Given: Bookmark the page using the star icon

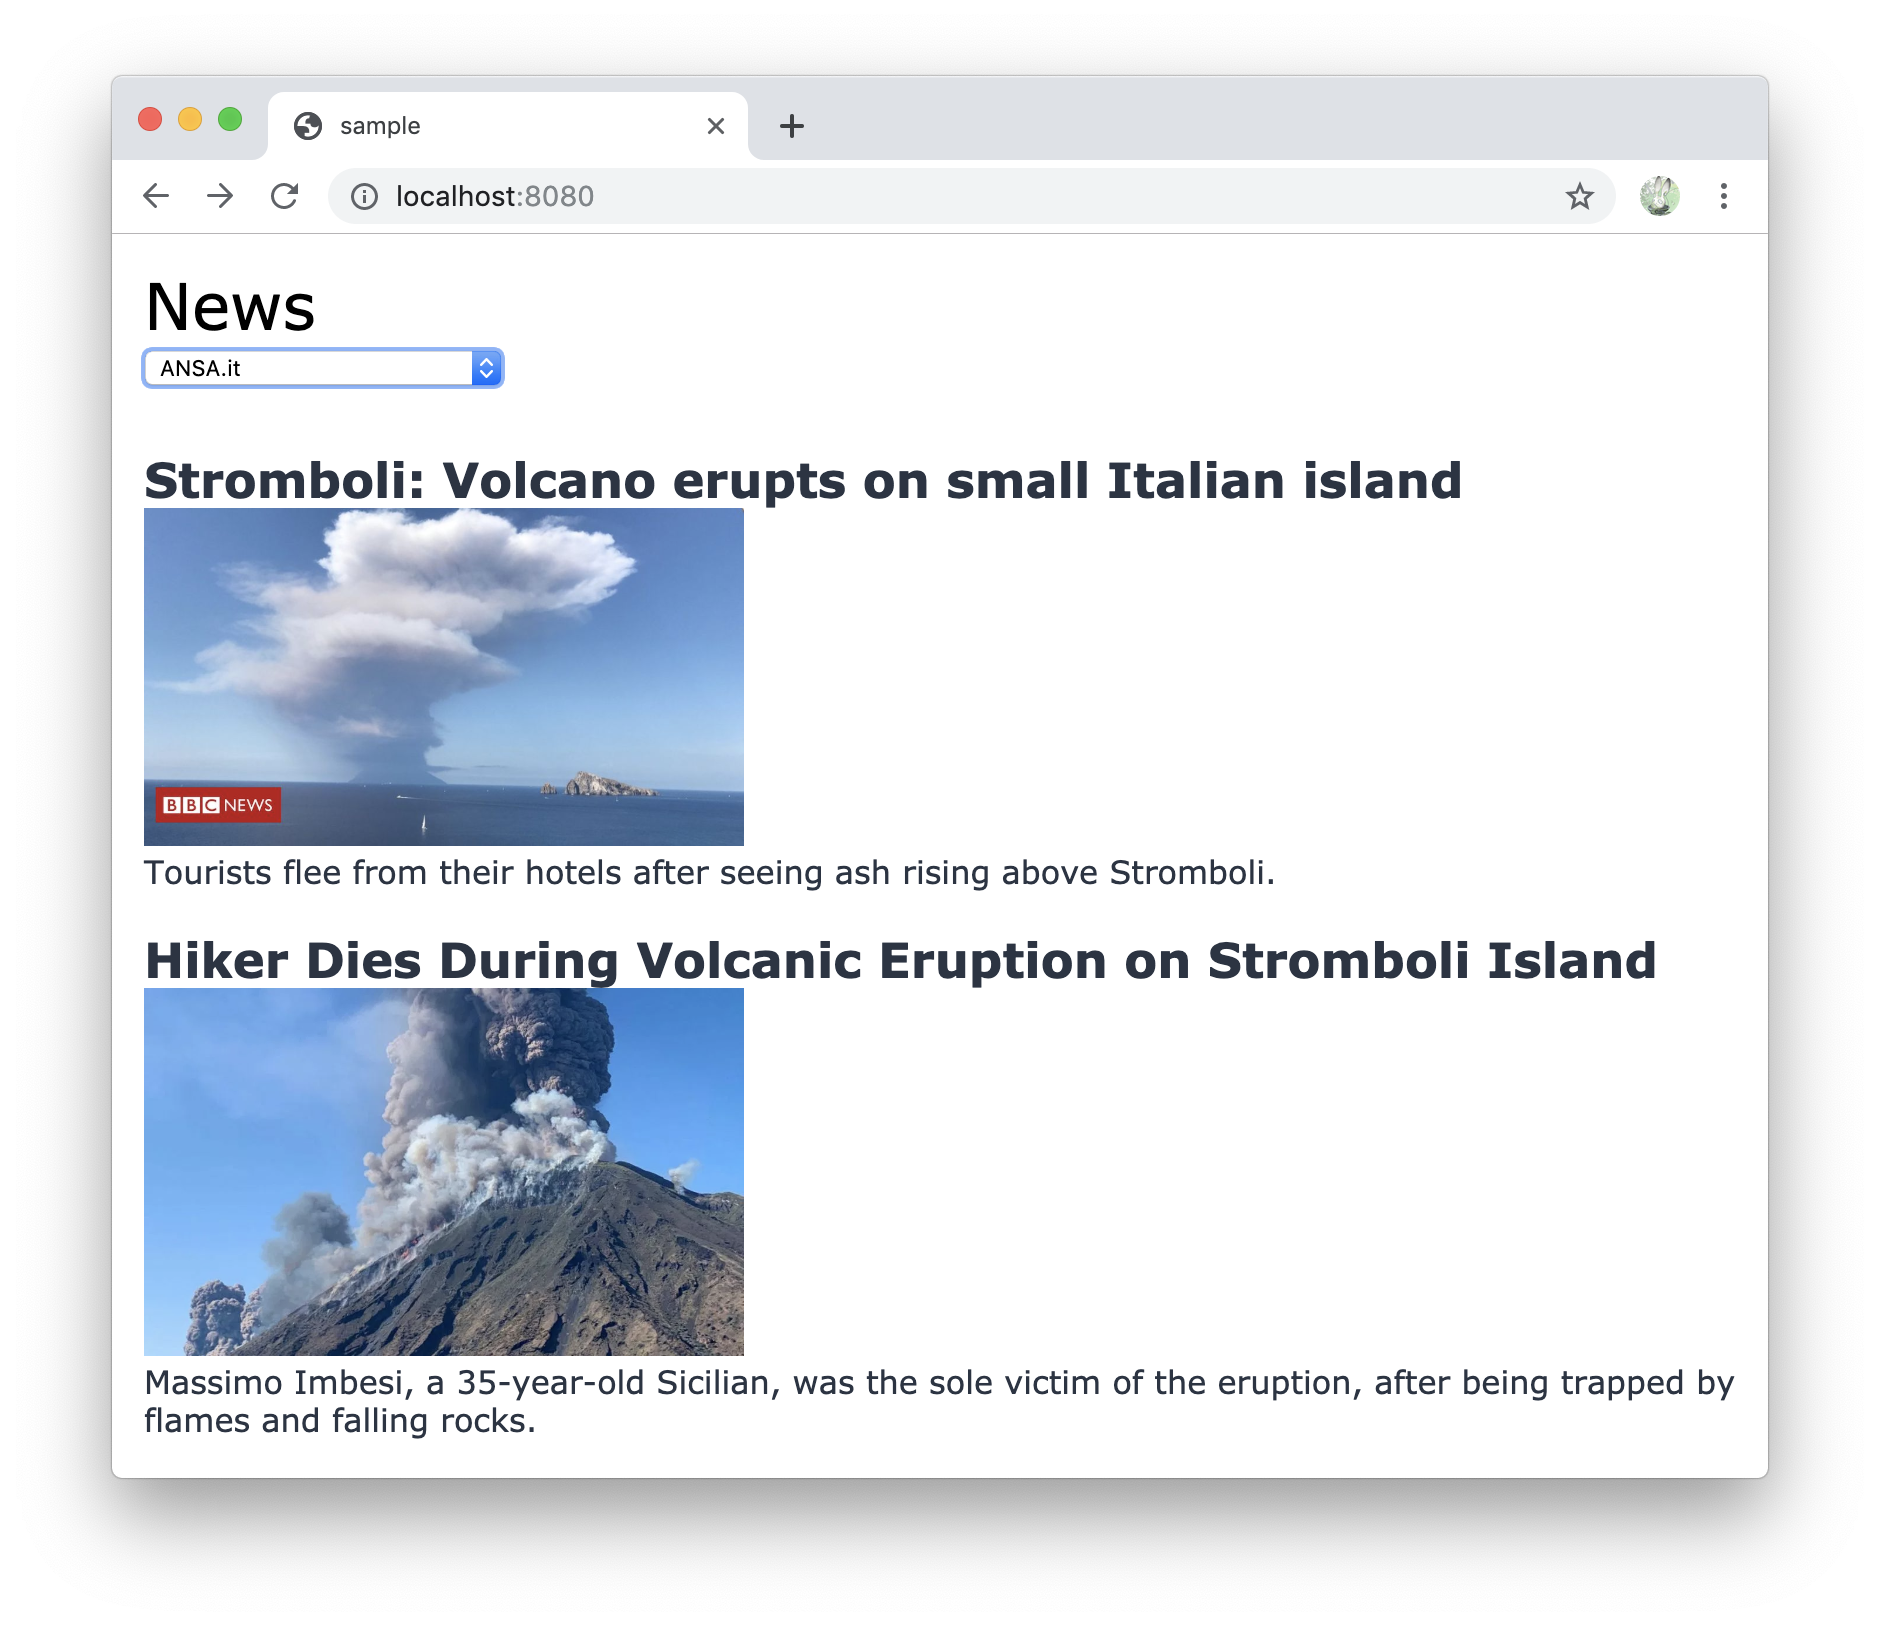Looking at the screenshot, I should [1579, 196].
